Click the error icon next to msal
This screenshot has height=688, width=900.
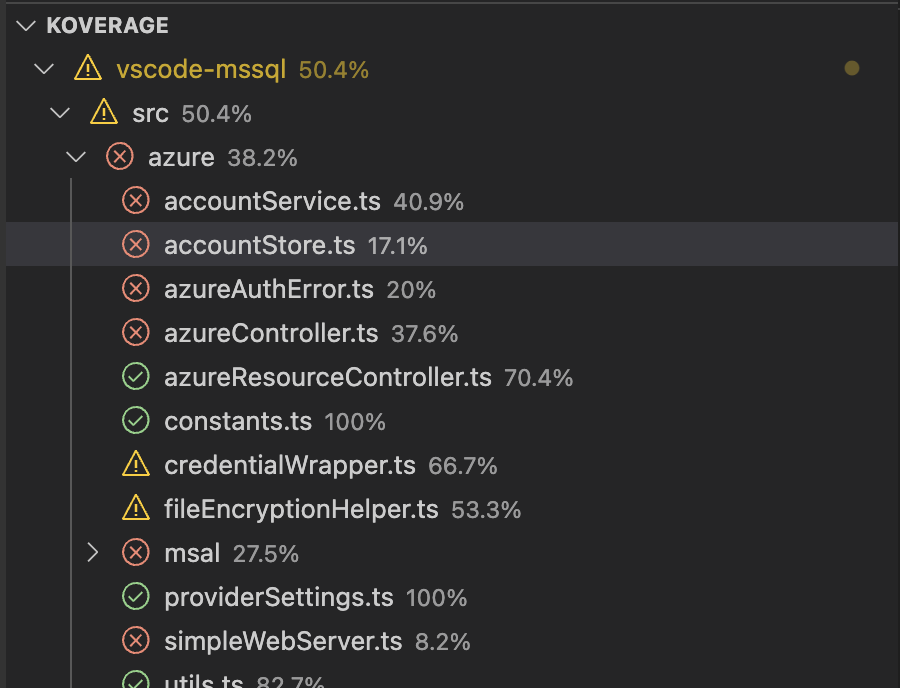[135, 553]
